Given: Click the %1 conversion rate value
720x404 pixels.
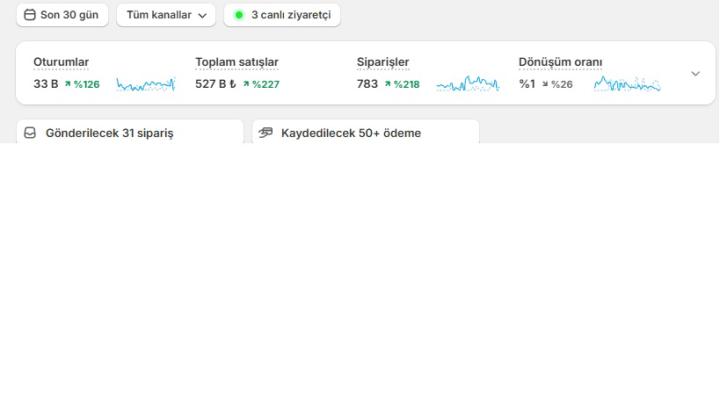Looking at the screenshot, I should (x=527, y=84).
